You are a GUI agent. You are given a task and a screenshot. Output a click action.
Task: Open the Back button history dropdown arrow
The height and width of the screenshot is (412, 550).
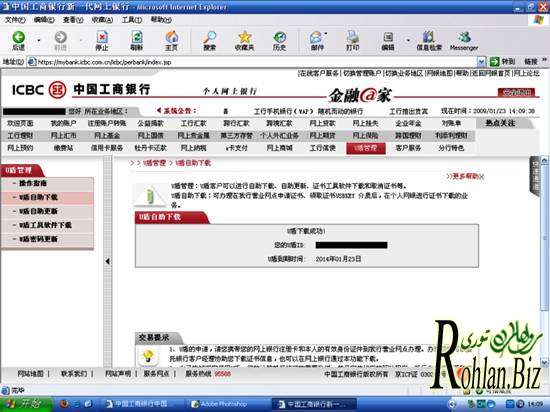(x=39, y=40)
